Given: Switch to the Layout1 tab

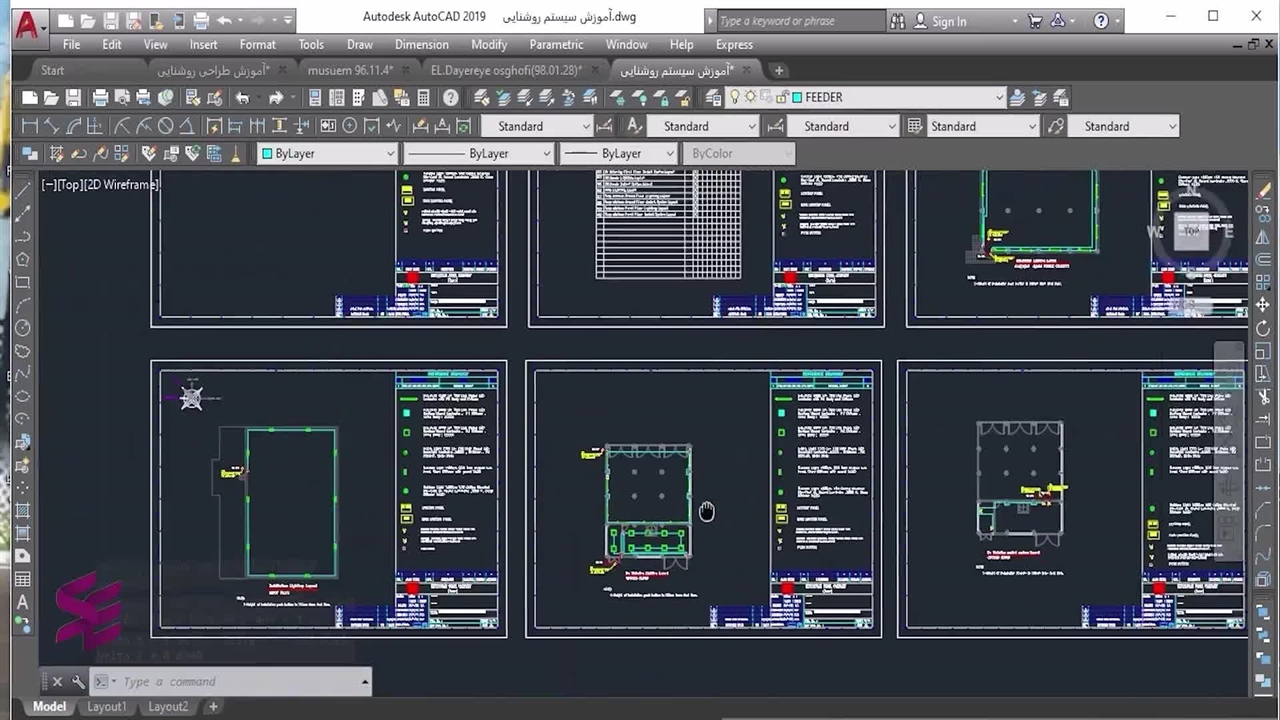Looking at the screenshot, I should point(107,706).
